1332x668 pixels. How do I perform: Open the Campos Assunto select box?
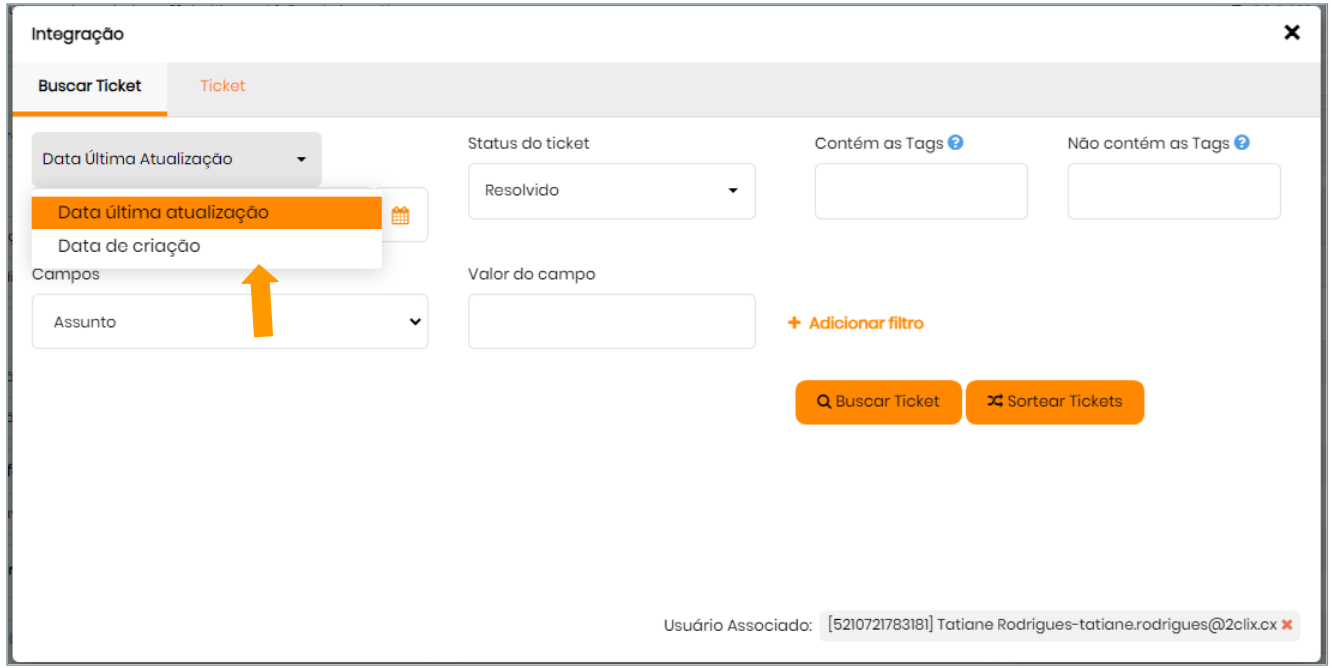click(230, 322)
